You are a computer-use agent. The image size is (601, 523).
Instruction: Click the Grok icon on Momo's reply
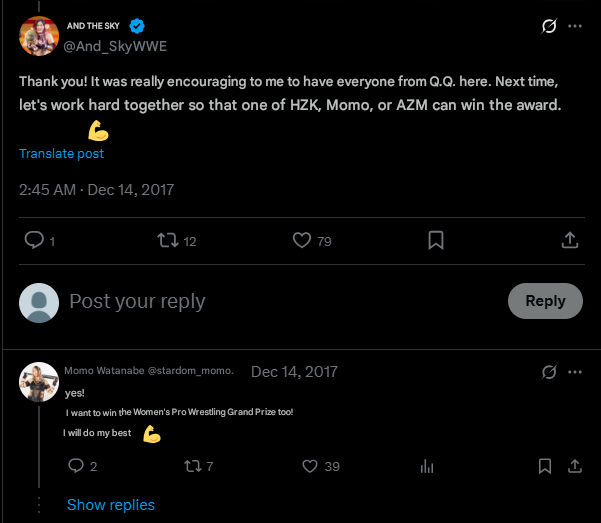pyautogui.click(x=548, y=372)
